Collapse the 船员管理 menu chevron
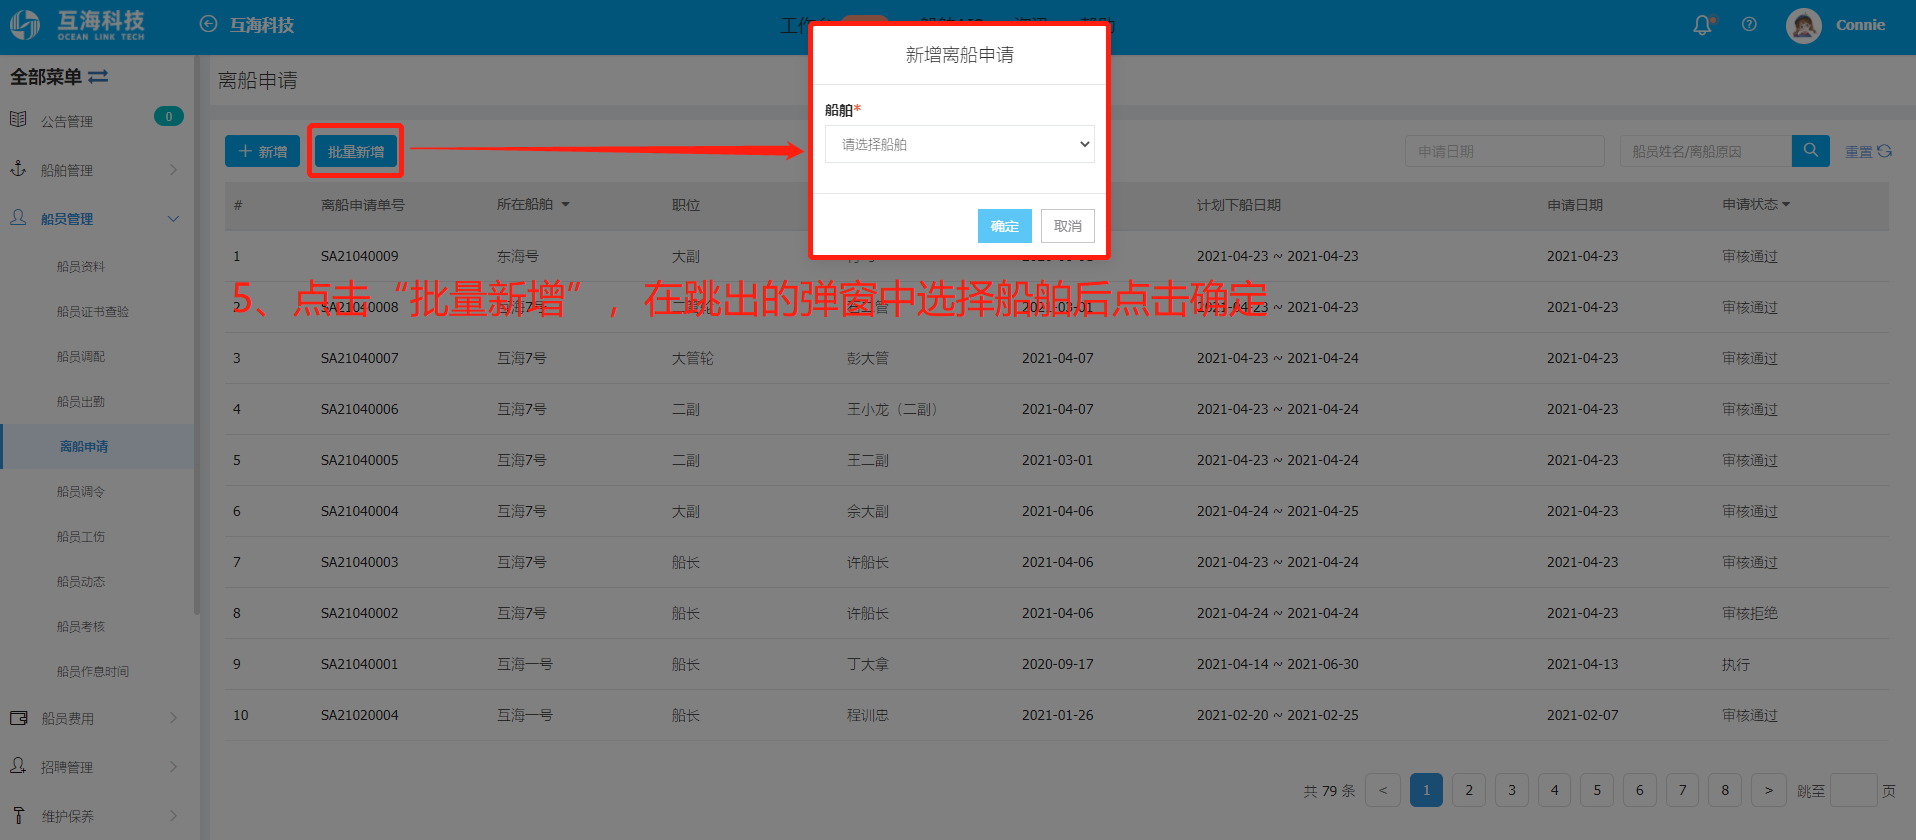The width and height of the screenshot is (1916, 840). 173,219
